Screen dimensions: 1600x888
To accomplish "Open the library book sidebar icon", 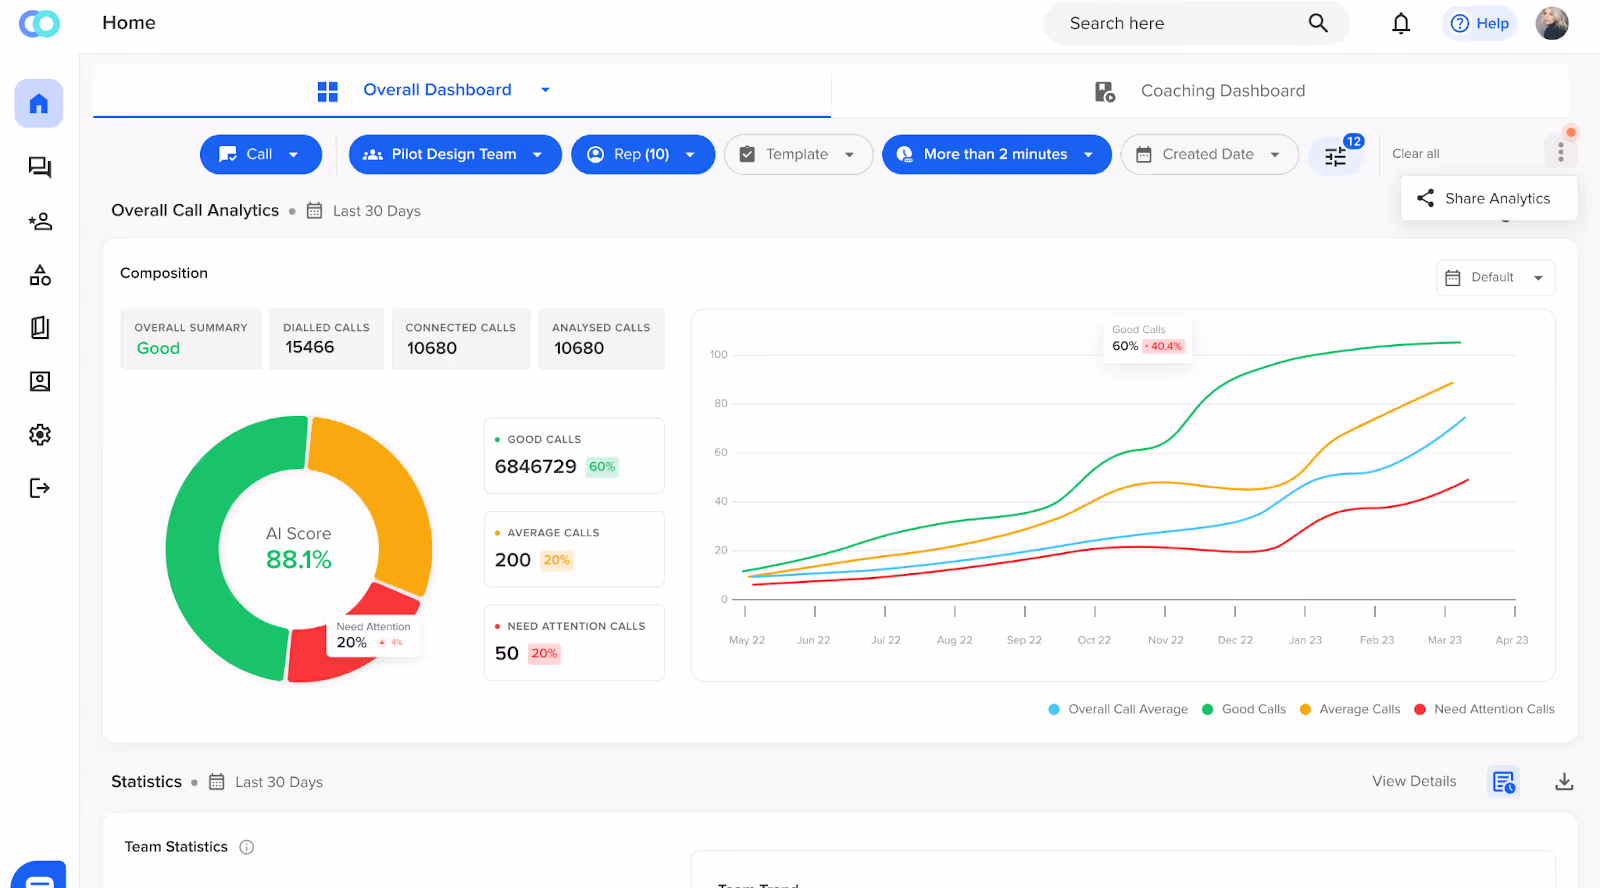I will 40,328.
